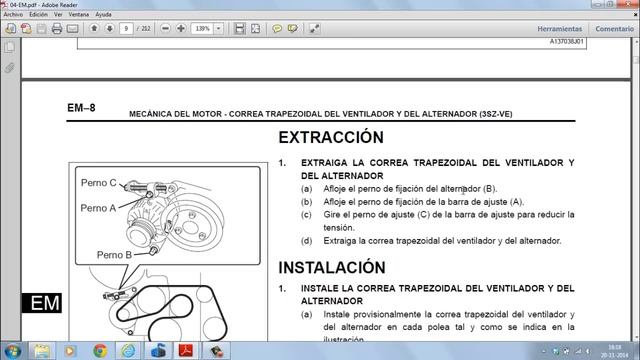Screen dimensions: 640x360
Task: Zoom out with minus button
Action: coord(165,29)
